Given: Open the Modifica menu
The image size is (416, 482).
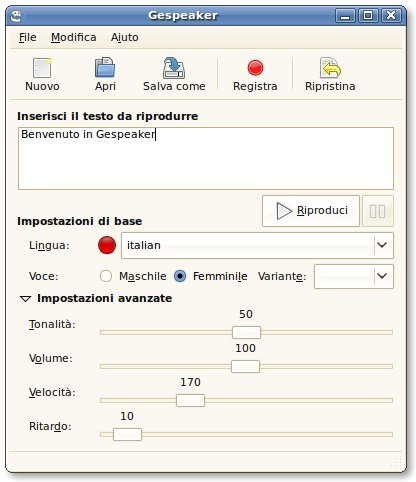Looking at the screenshot, I should 74,37.
